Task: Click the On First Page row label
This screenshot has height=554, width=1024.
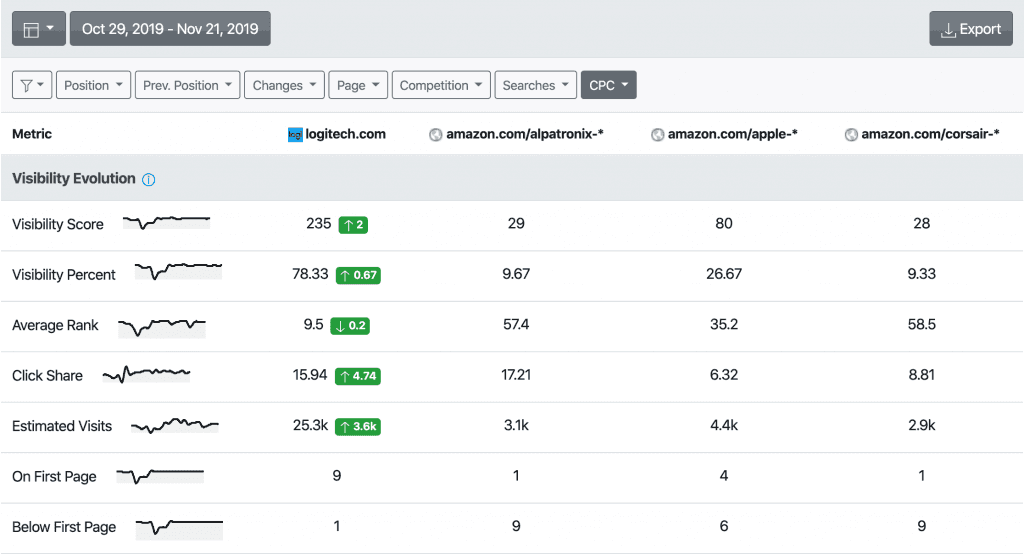Action: (x=54, y=476)
